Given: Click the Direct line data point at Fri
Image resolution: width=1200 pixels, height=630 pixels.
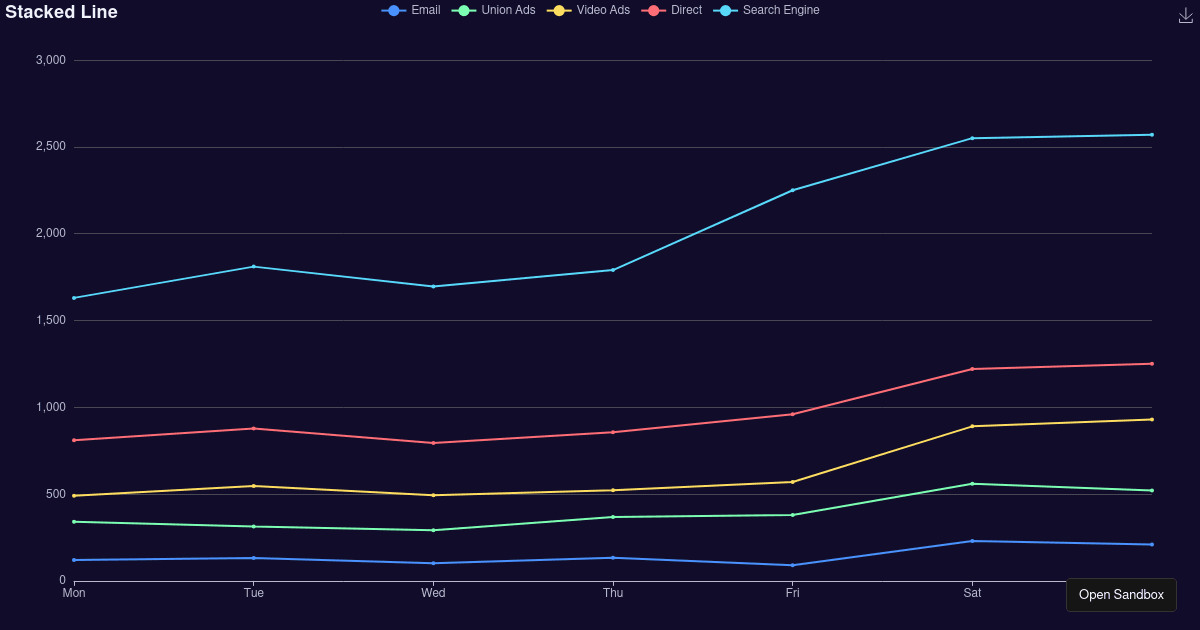Looking at the screenshot, I should coord(792,414).
